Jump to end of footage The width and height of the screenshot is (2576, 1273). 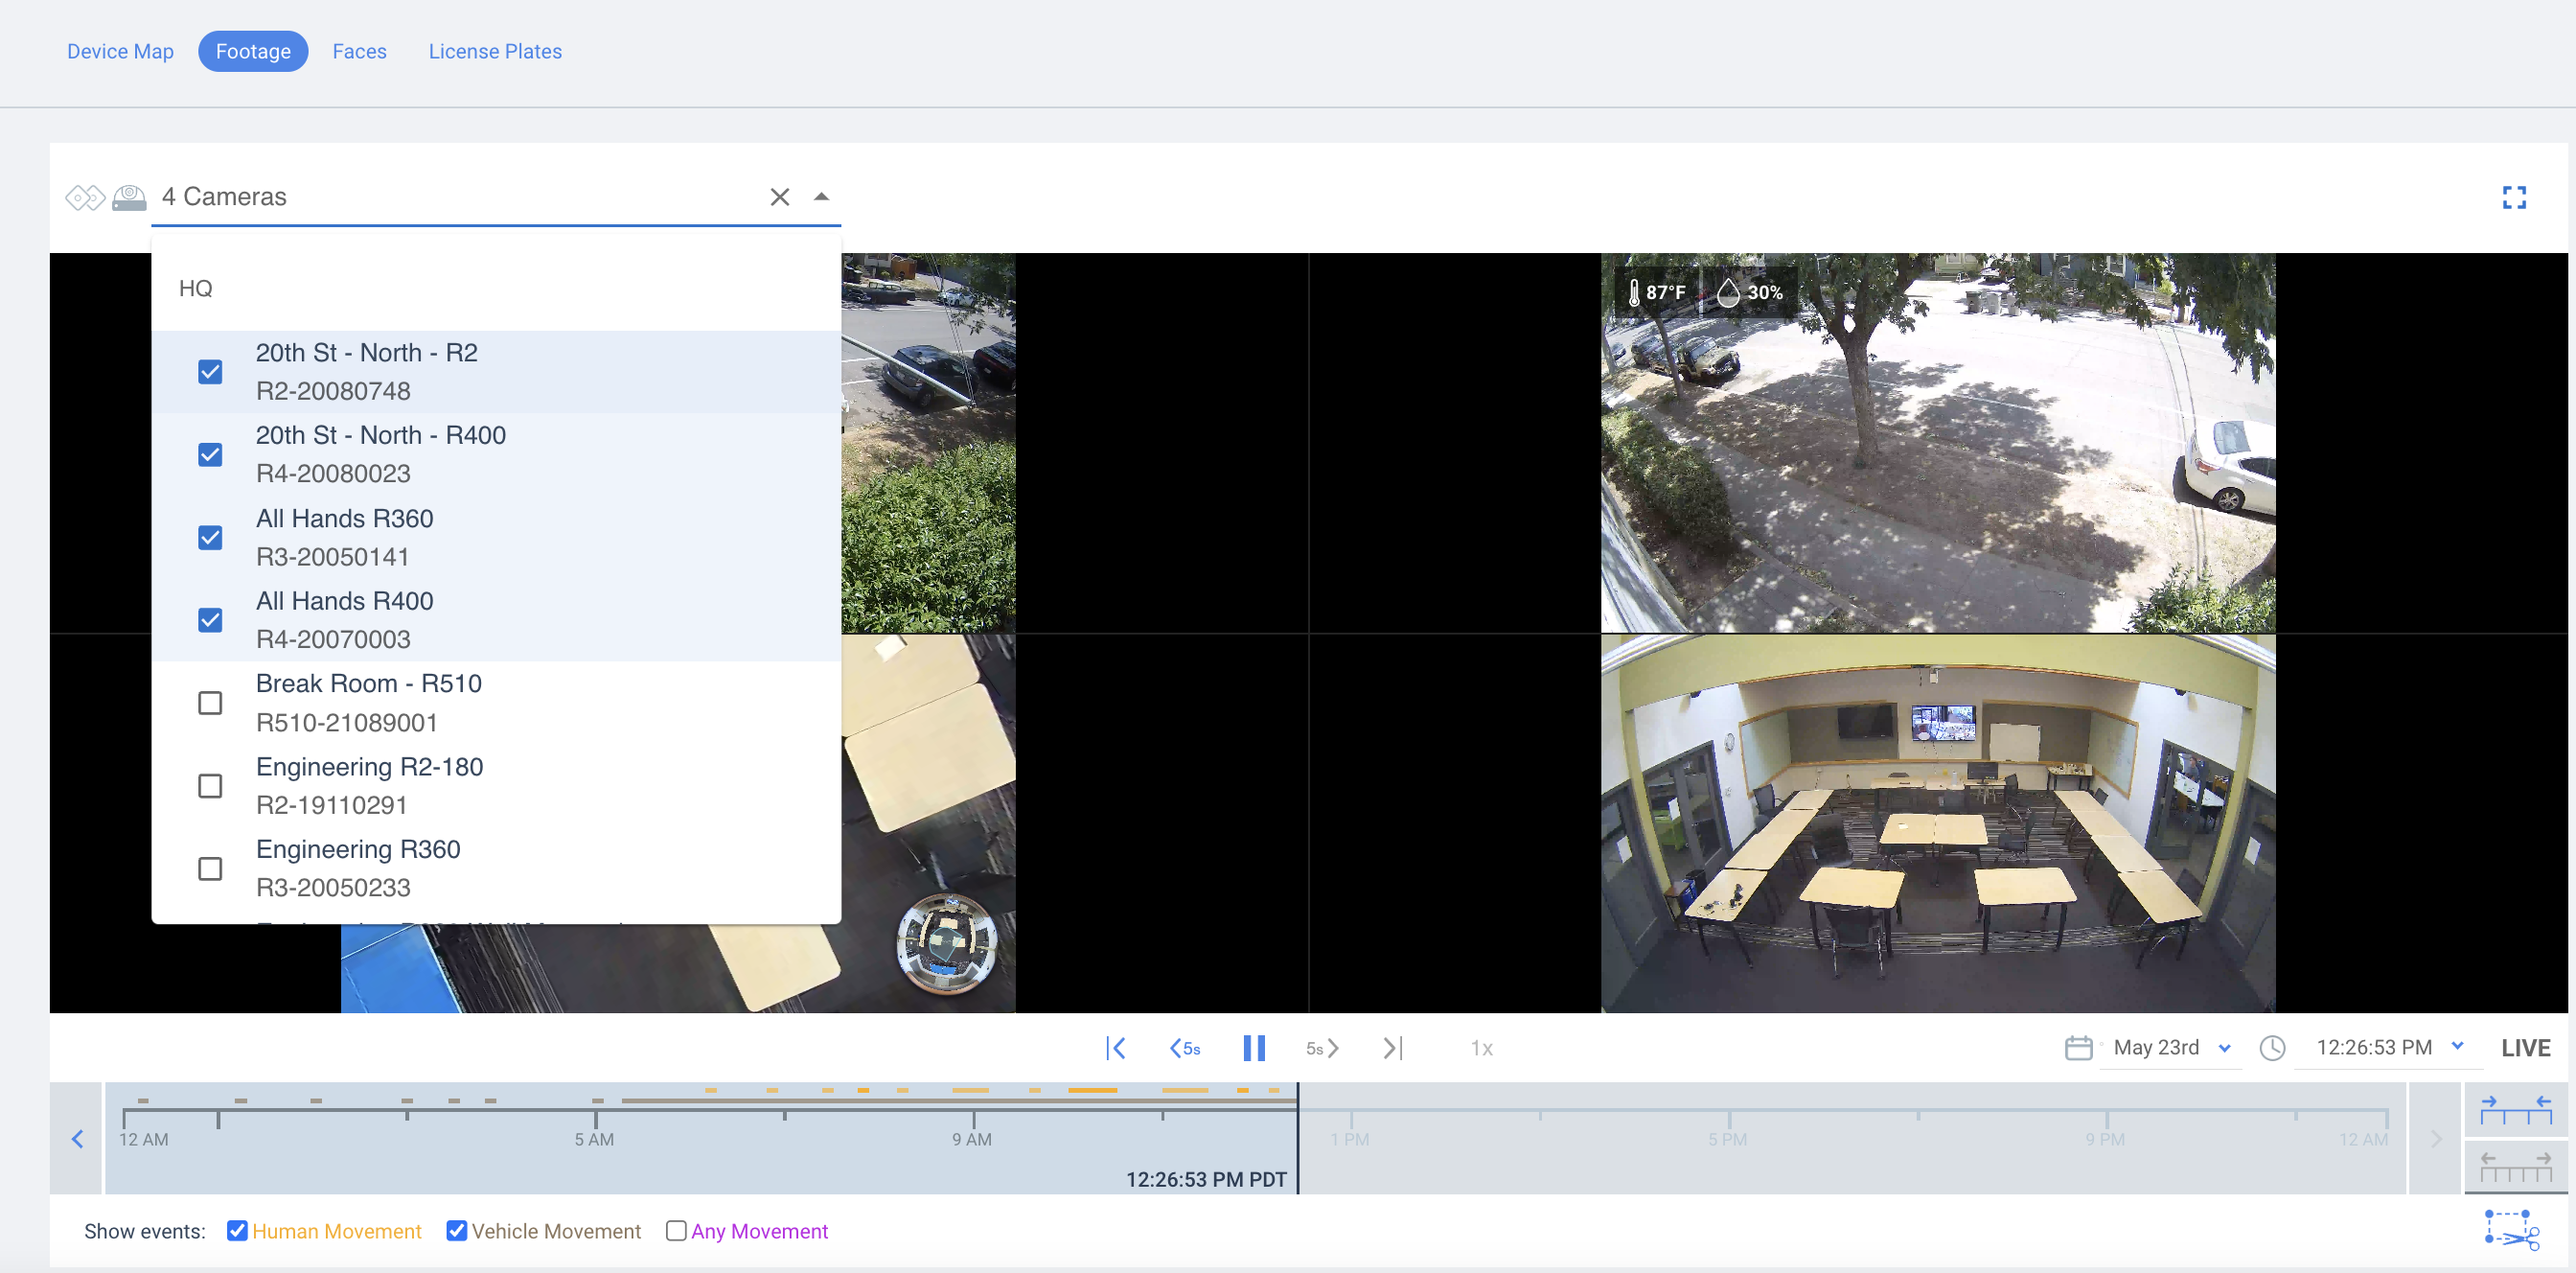tap(1393, 1048)
